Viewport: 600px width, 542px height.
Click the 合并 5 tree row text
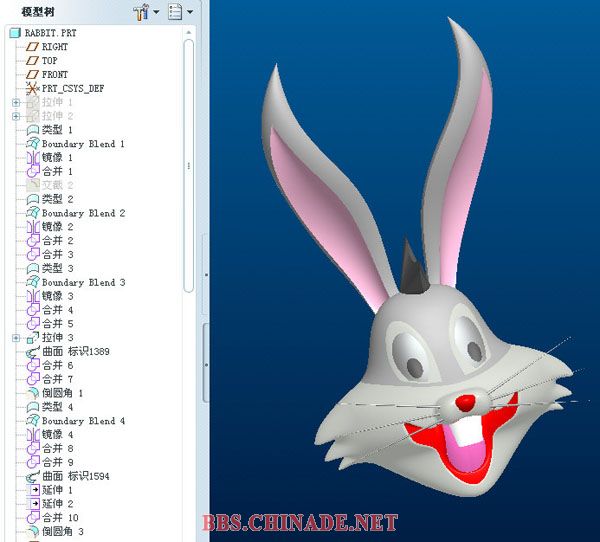click(57, 324)
